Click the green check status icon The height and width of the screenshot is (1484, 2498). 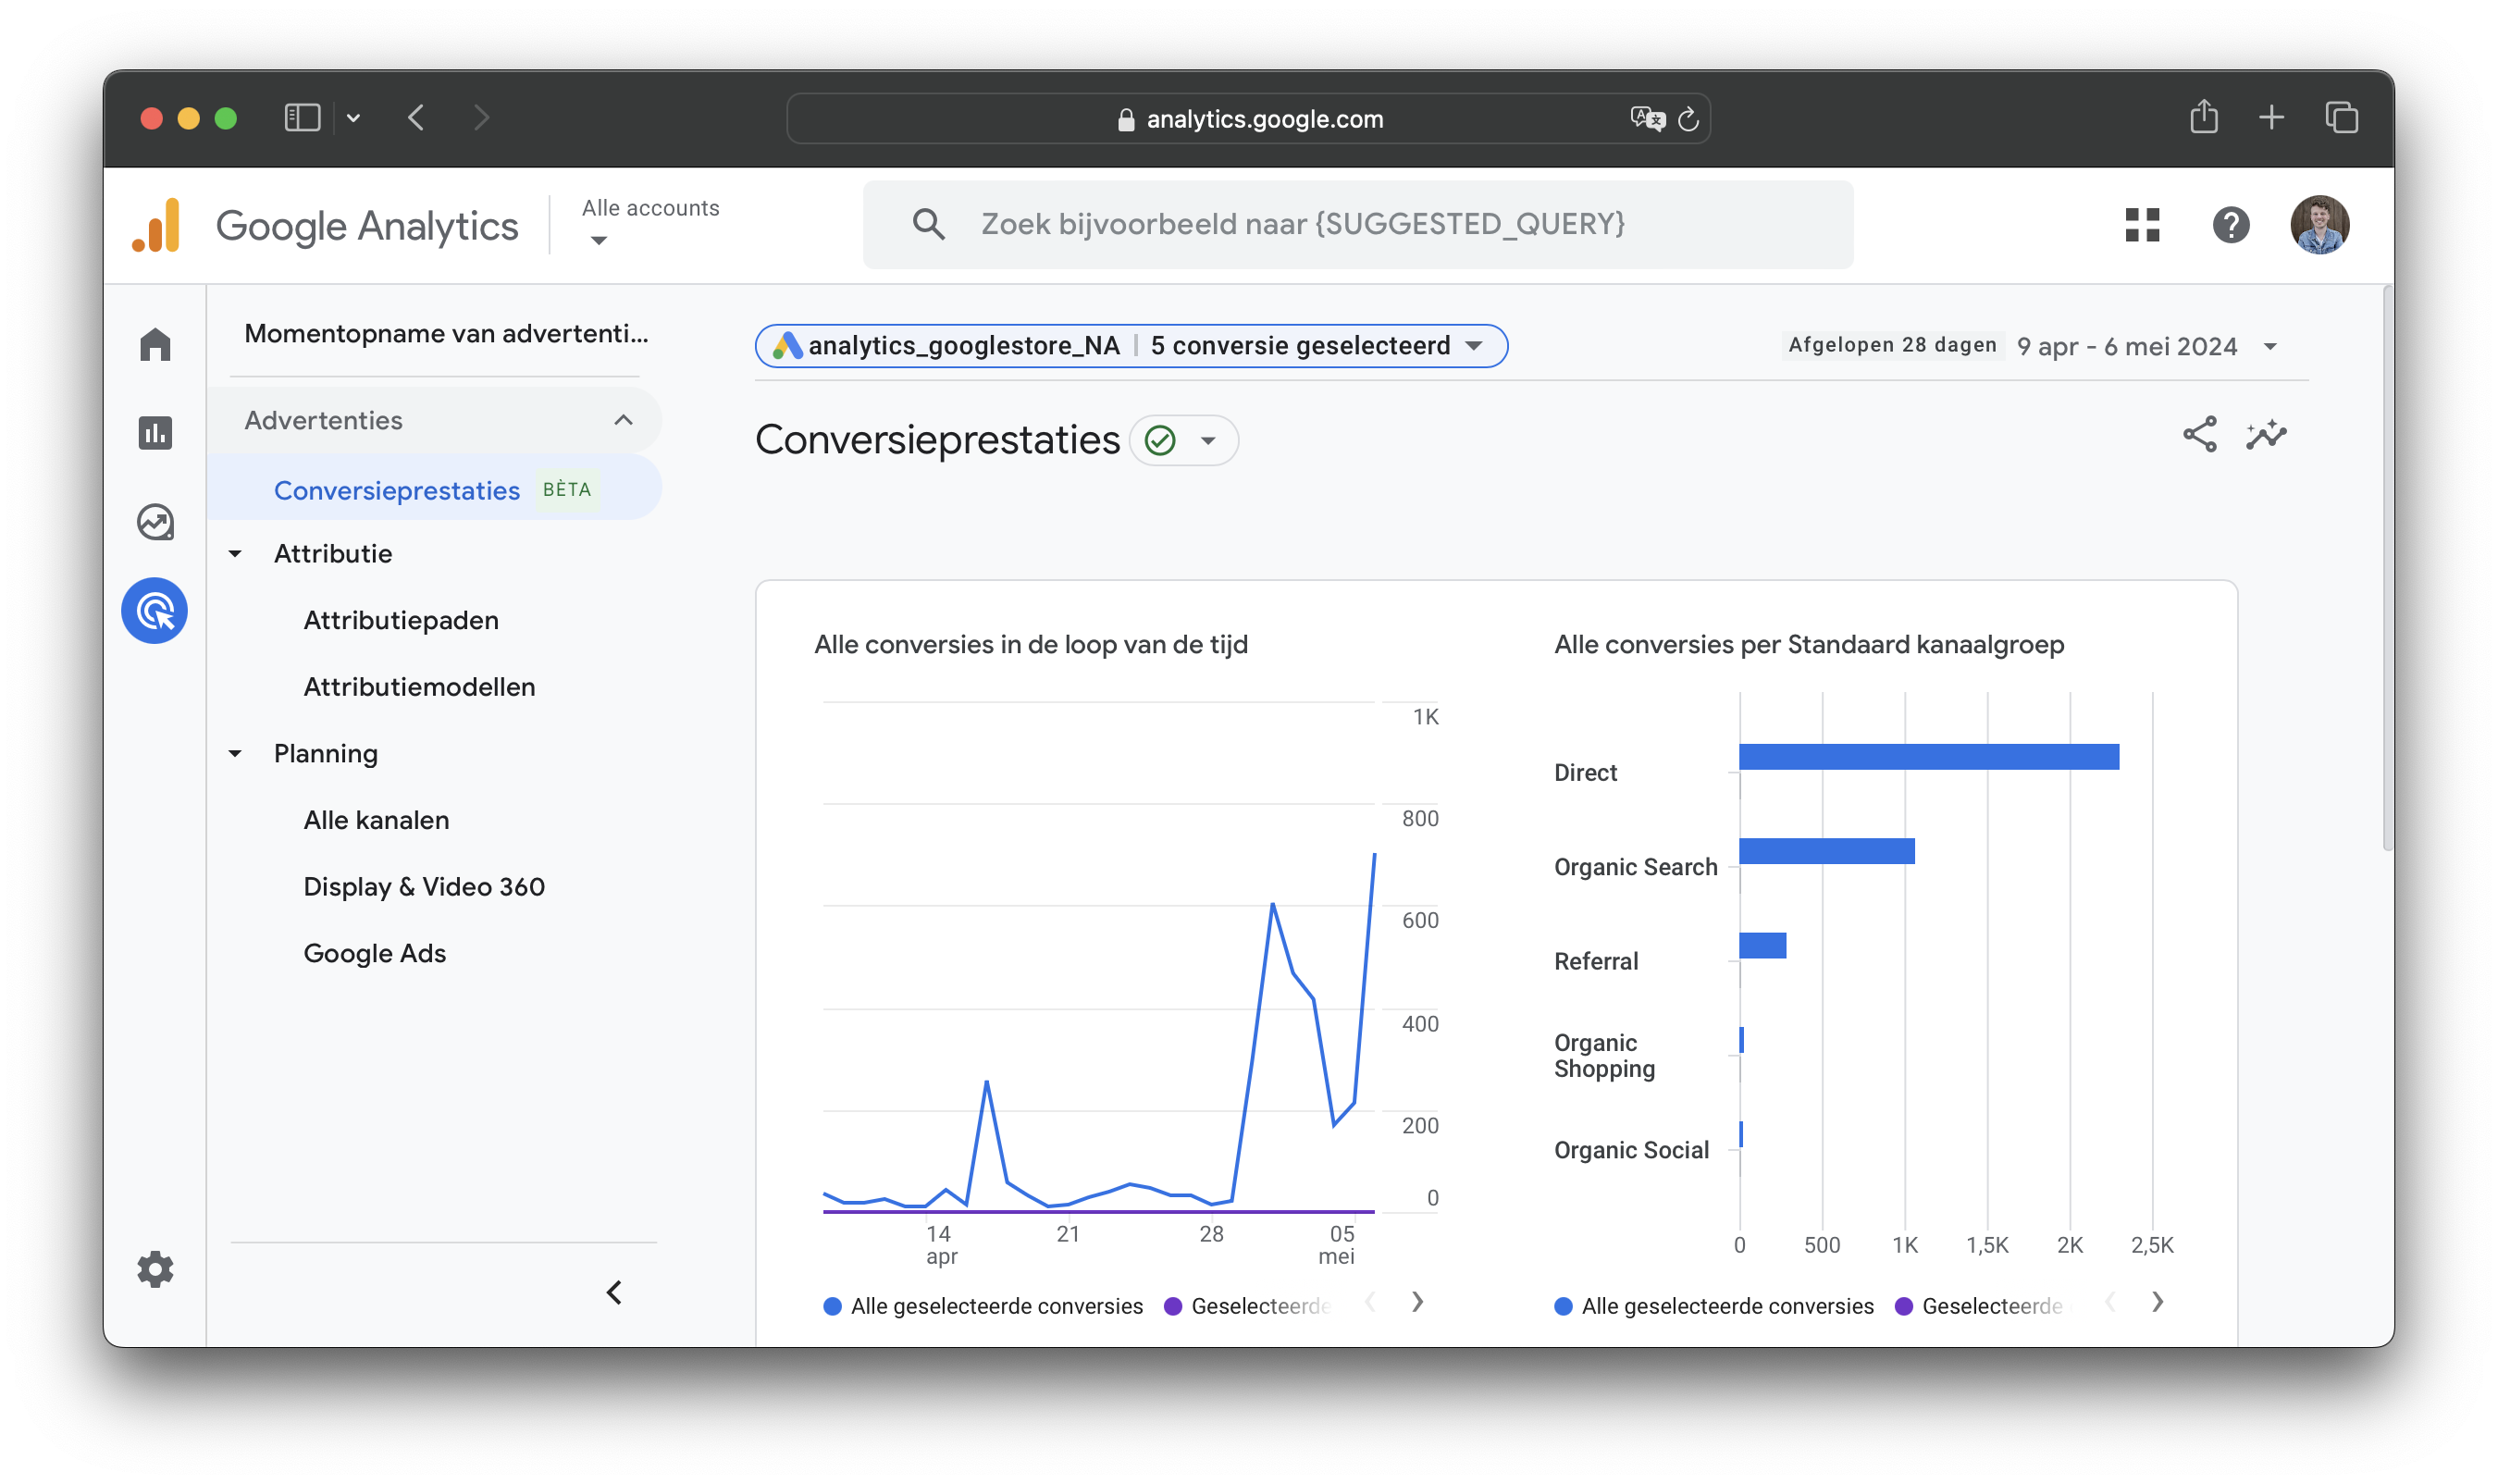[1160, 440]
